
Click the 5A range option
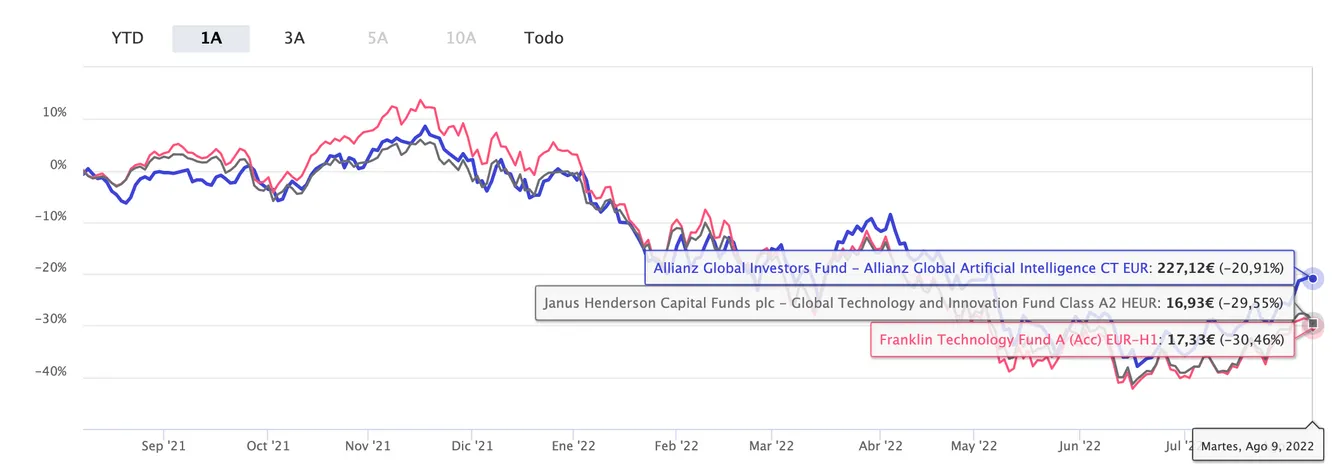pos(377,38)
